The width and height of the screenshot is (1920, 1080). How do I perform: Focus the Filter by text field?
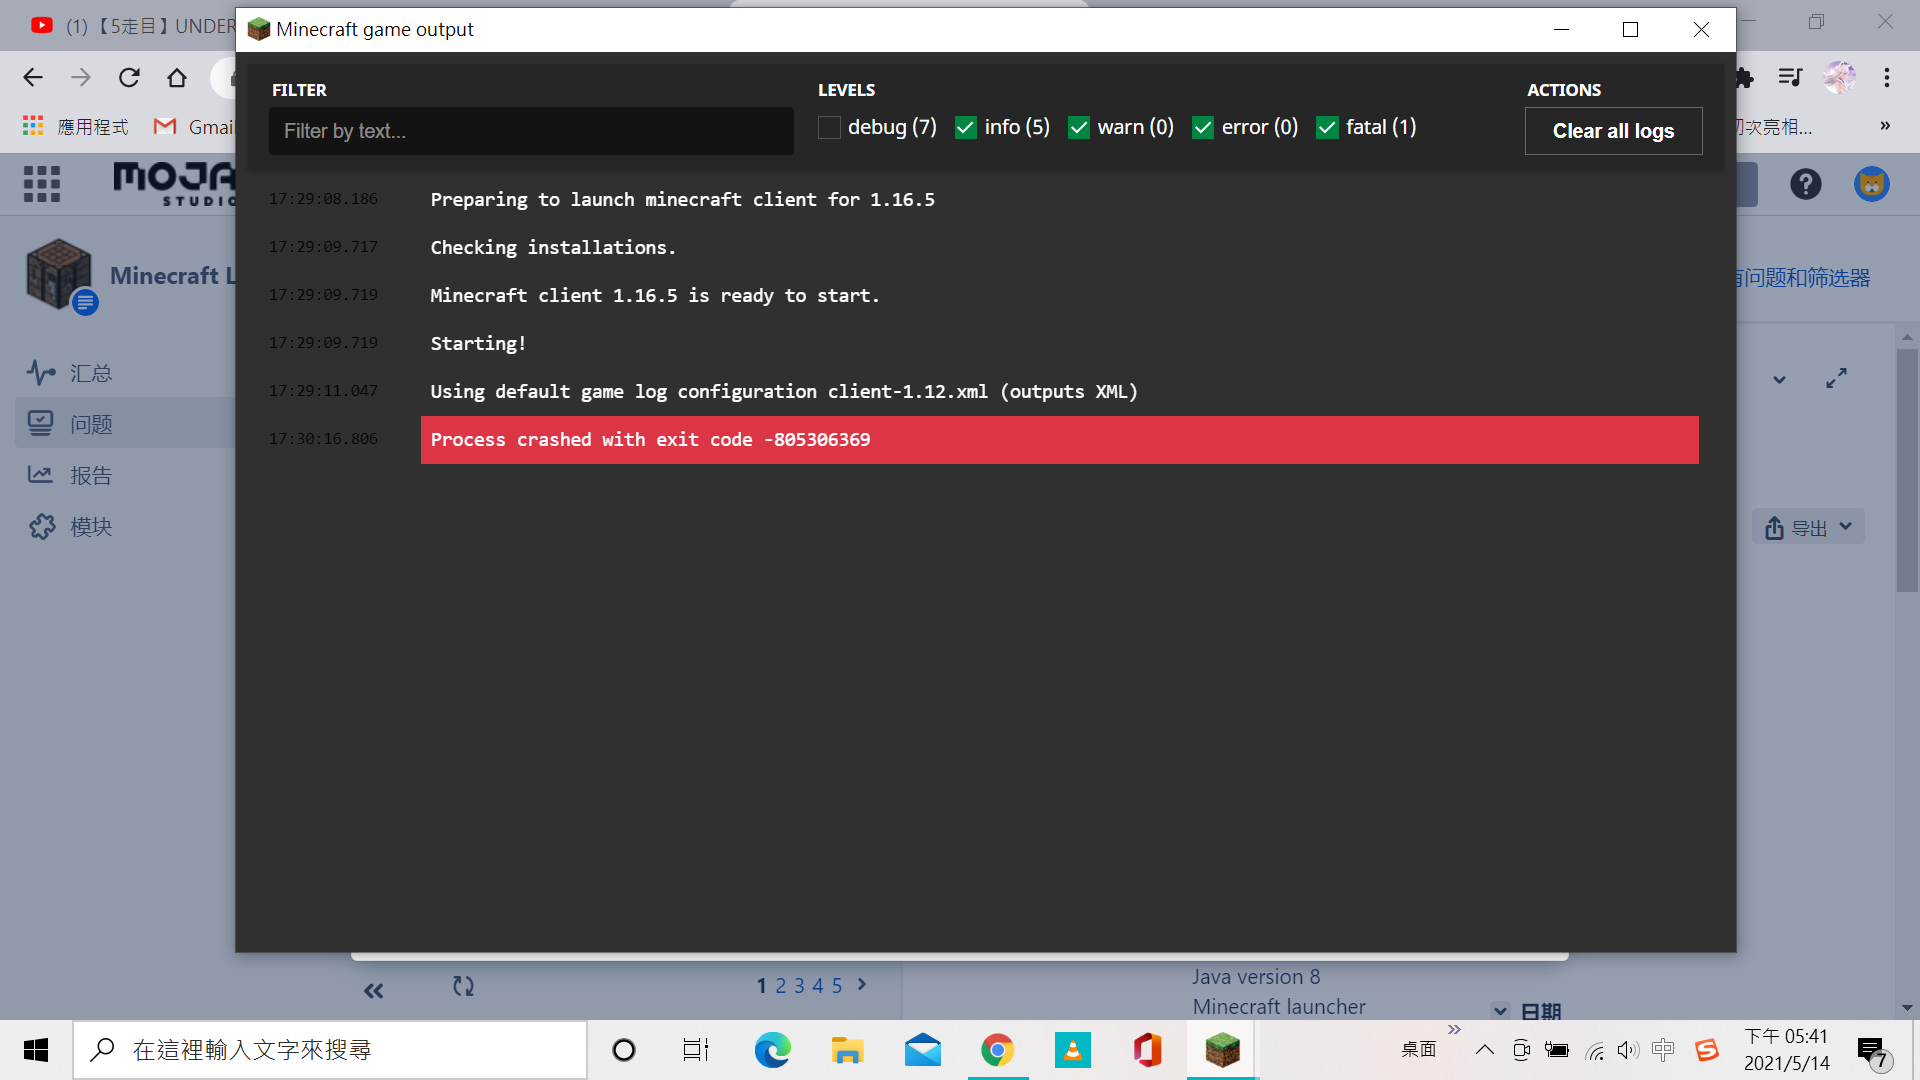pos(530,131)
